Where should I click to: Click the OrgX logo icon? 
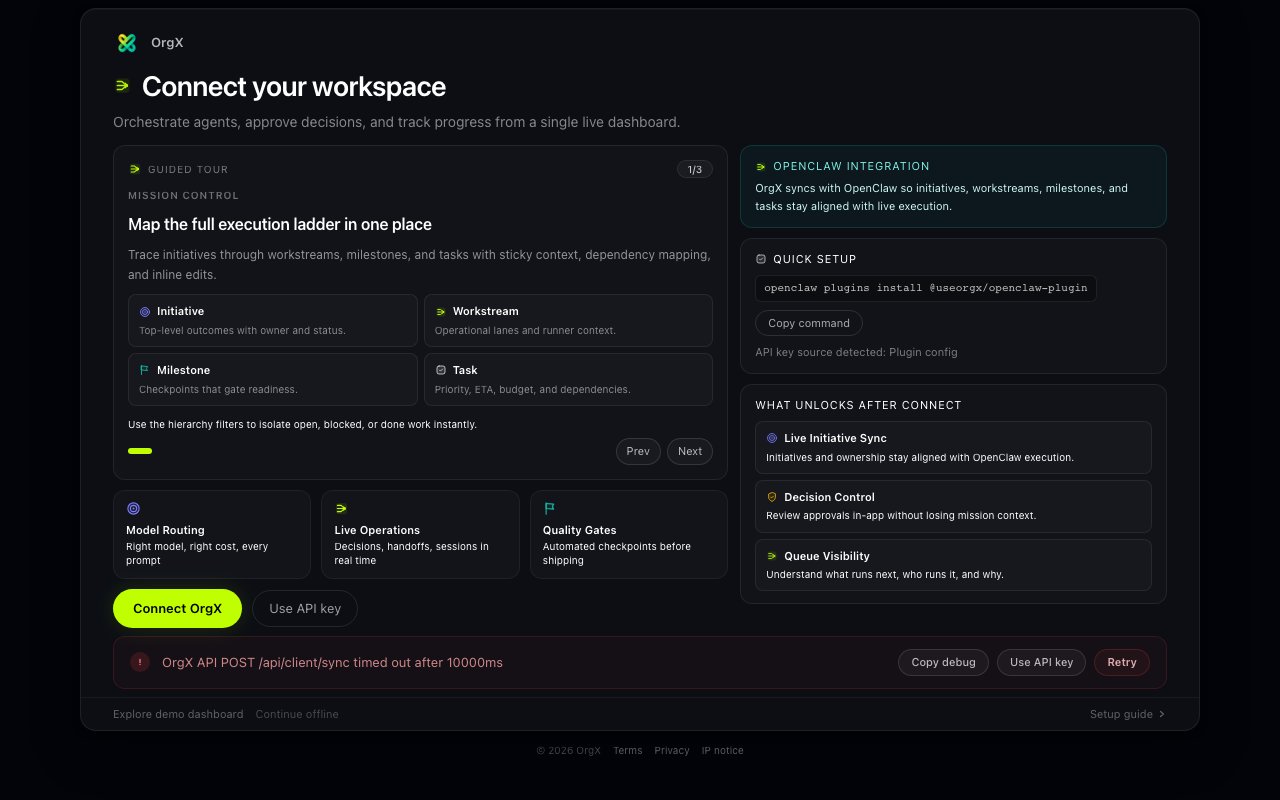click(x=126, y=42)
